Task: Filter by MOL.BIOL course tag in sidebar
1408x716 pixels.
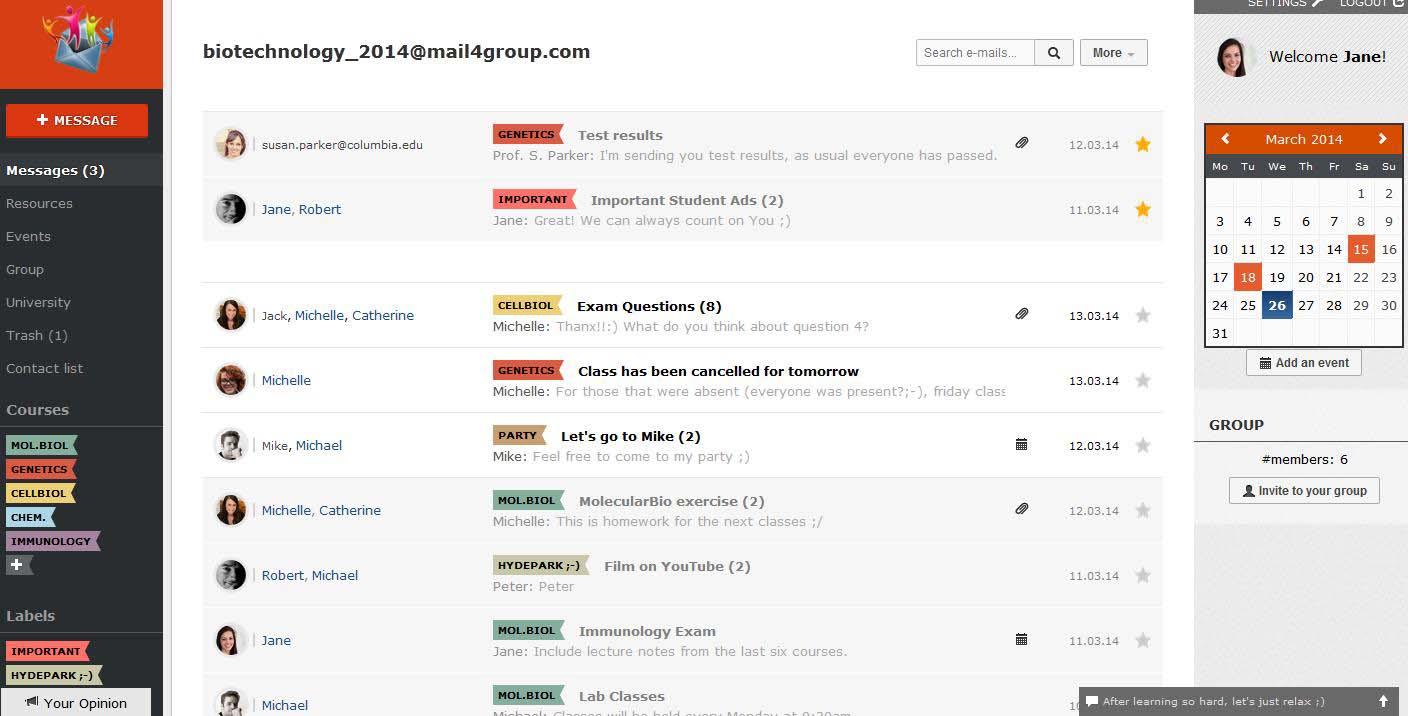Action: (41, 445)
